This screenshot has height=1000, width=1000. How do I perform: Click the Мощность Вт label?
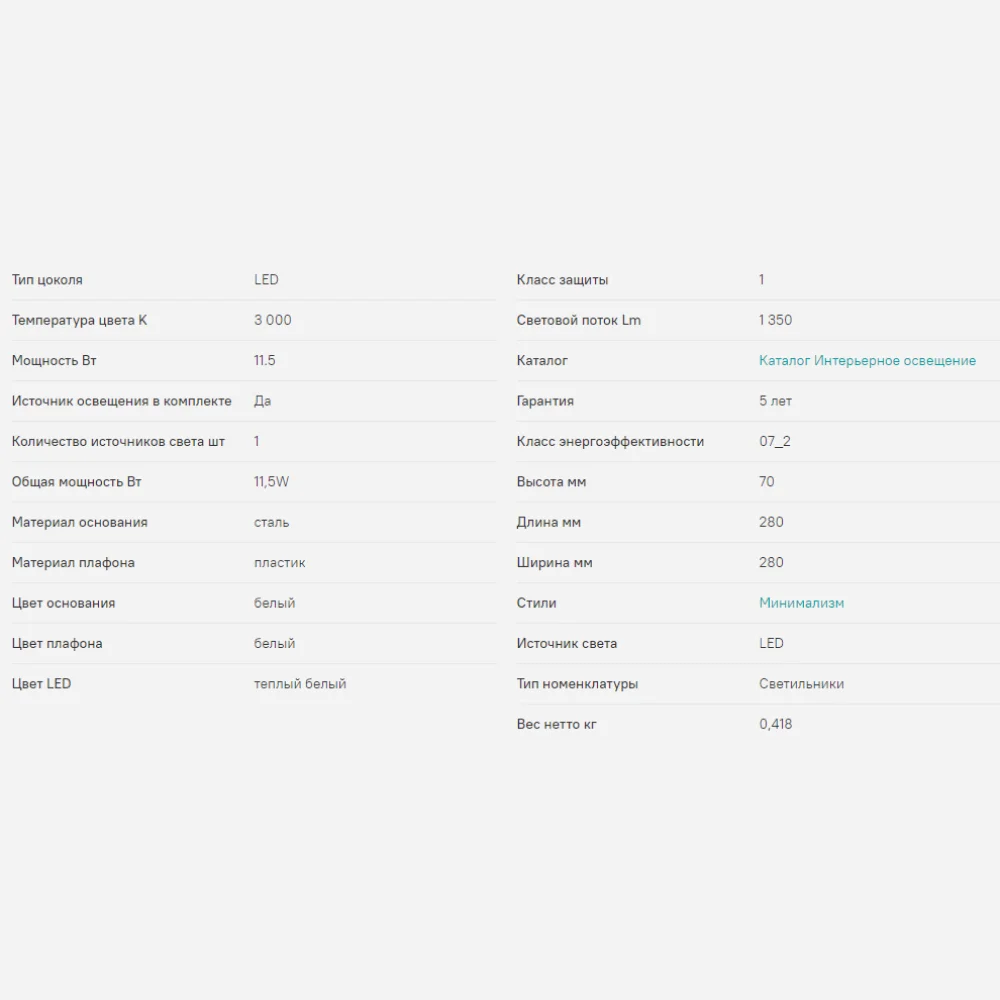(x=54, y=361)
